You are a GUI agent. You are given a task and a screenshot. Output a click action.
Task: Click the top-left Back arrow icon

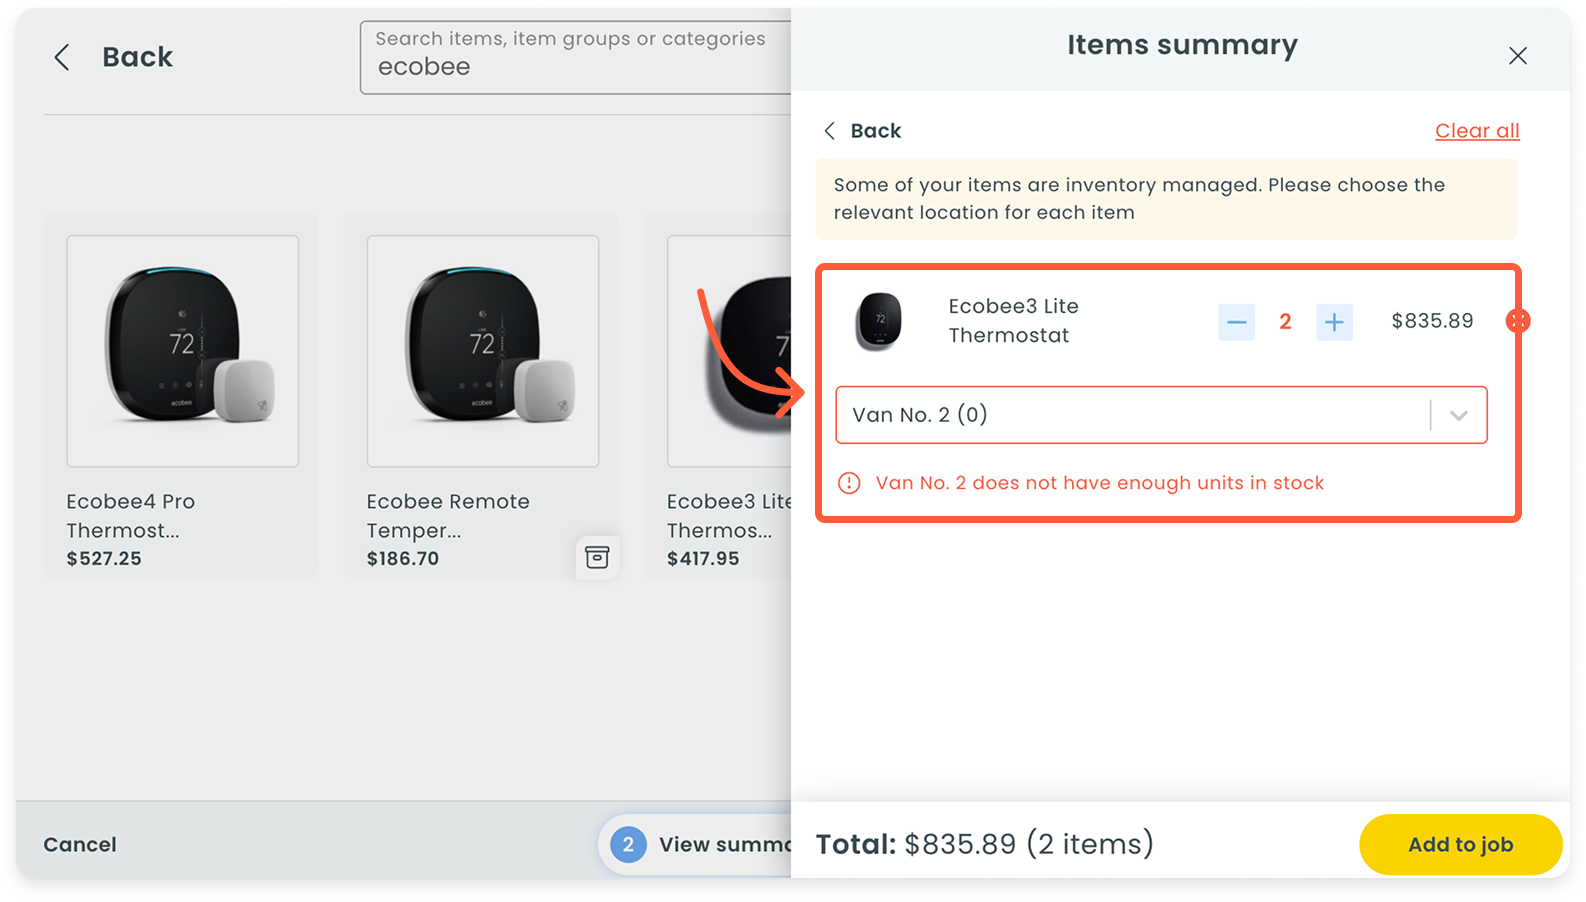point(62,57)
